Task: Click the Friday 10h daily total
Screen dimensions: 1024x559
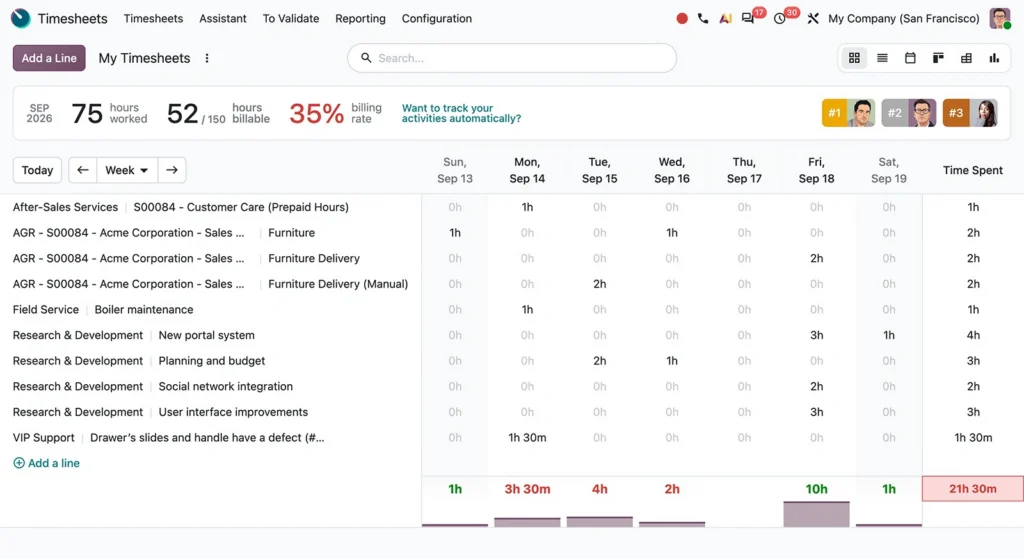Action: 816,488
